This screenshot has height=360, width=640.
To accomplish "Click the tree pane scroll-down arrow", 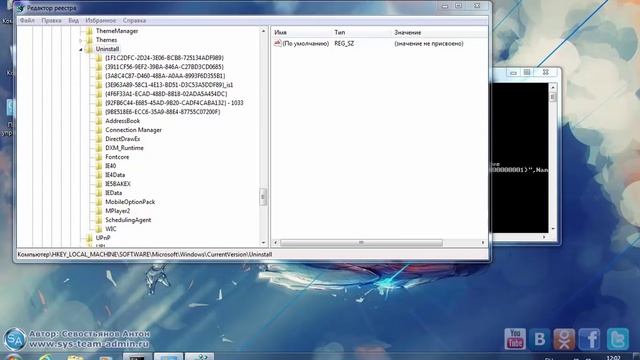I will pyautogui.click(x=263, y=242).
